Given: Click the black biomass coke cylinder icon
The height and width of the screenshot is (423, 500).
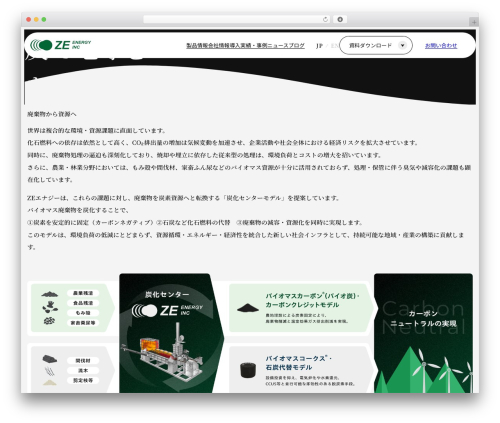Looking at the screenshot, I should click(248, 370).
